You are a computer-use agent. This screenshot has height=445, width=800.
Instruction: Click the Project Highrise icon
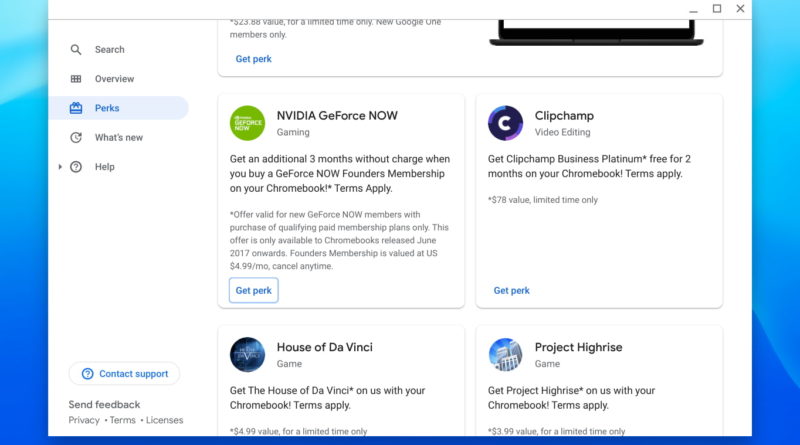[x=505, y=354]
